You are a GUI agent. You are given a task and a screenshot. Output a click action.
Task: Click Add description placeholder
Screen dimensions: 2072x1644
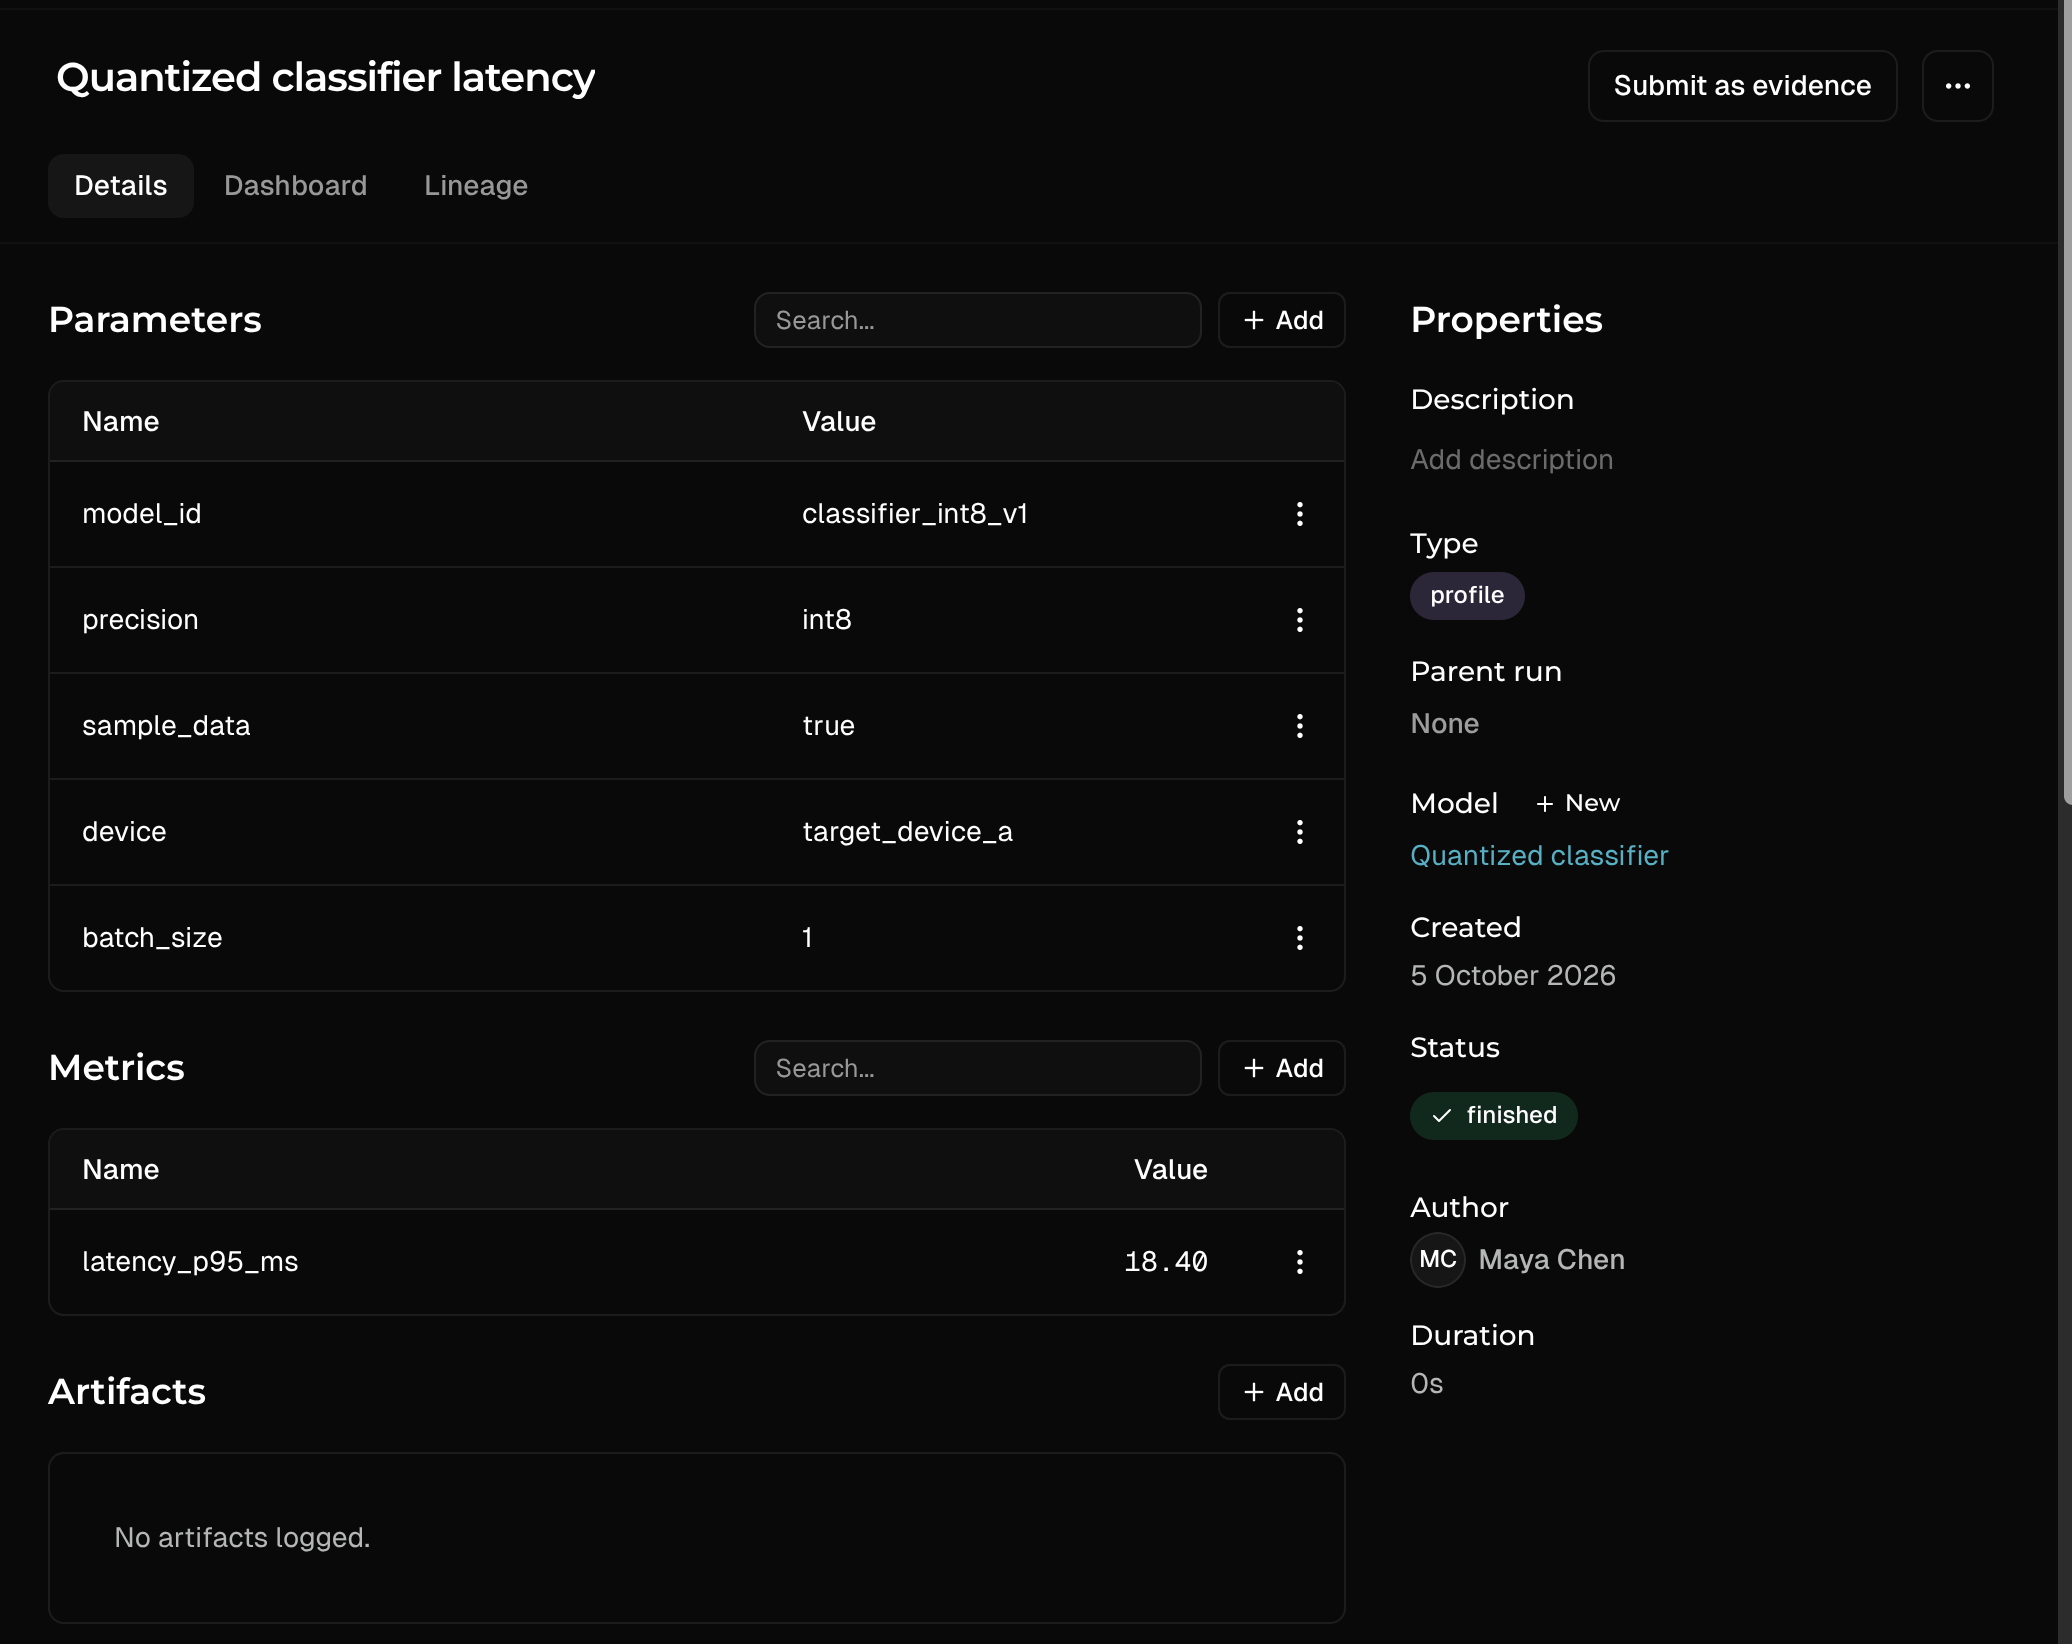[1511, 460]
